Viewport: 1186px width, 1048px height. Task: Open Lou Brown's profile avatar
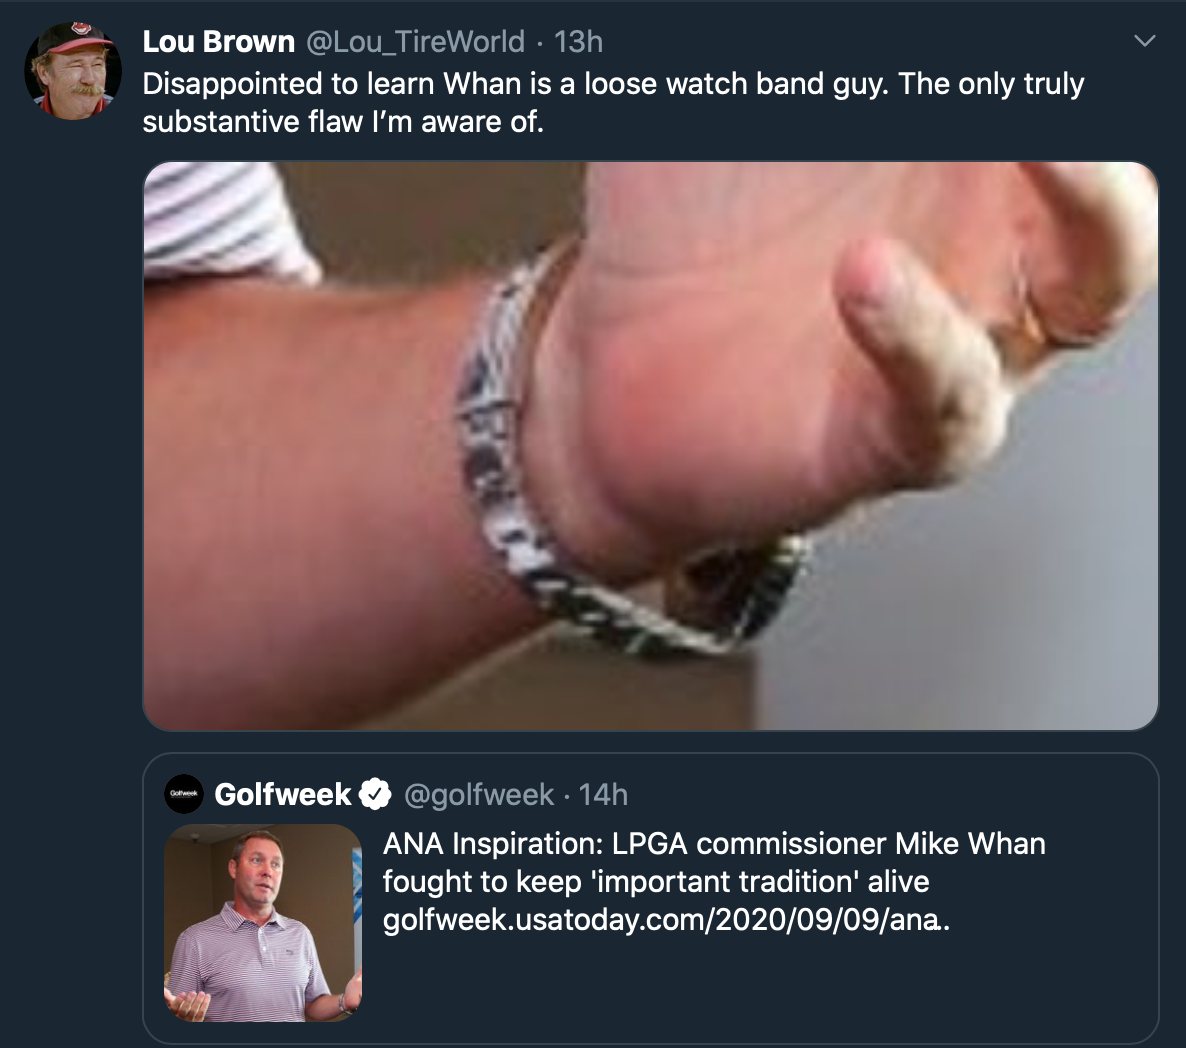pos(73,70)
